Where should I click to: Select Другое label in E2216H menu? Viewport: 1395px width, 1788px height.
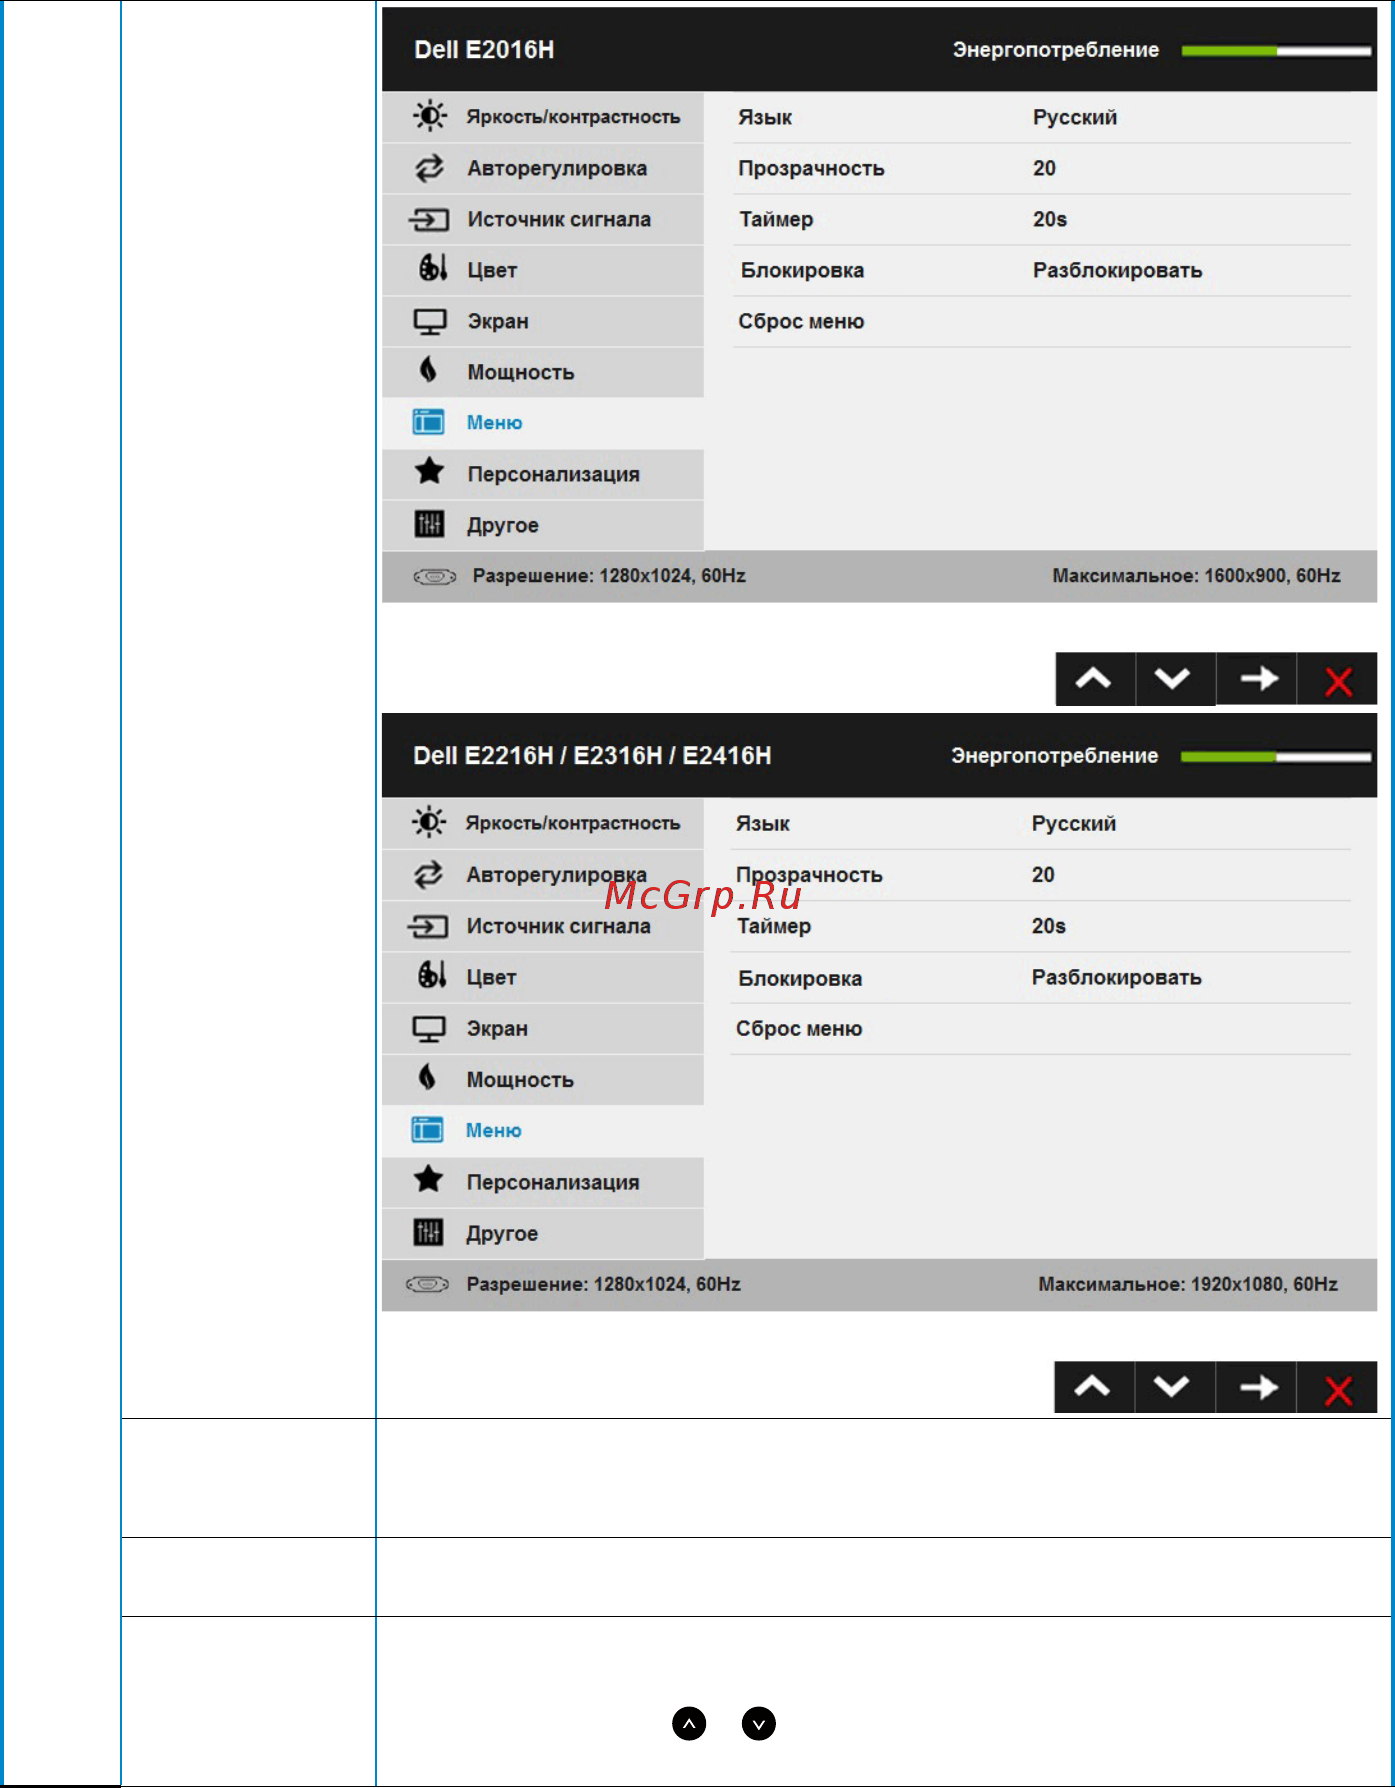tap(502, 1233)
